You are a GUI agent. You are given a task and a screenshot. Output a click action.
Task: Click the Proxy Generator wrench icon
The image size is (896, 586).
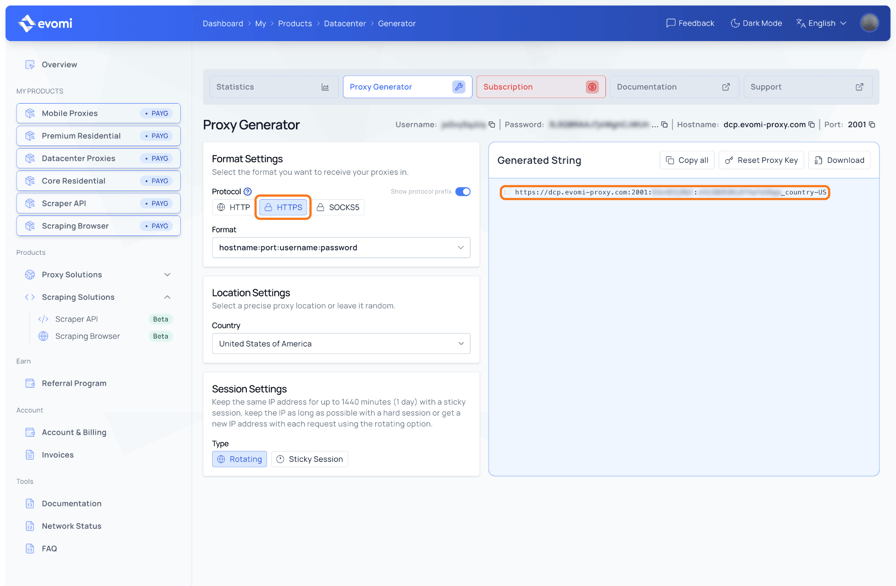pyautogui.click(x=459, y=87)
